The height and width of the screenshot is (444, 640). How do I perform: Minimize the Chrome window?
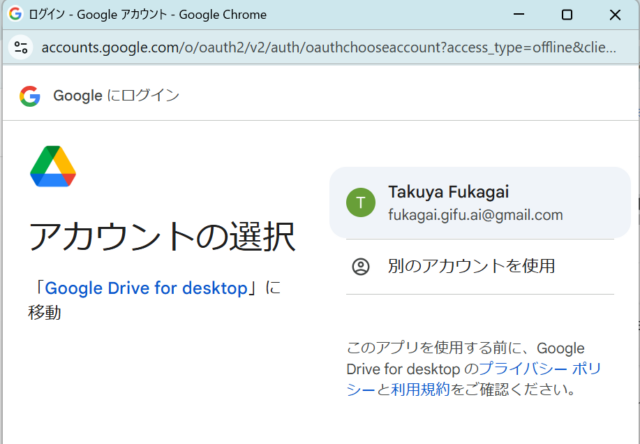[518, 14]
